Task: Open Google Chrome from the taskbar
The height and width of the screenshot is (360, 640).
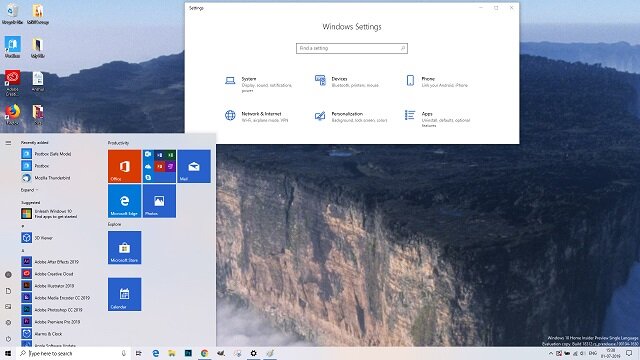Action: tap(204, 353)
